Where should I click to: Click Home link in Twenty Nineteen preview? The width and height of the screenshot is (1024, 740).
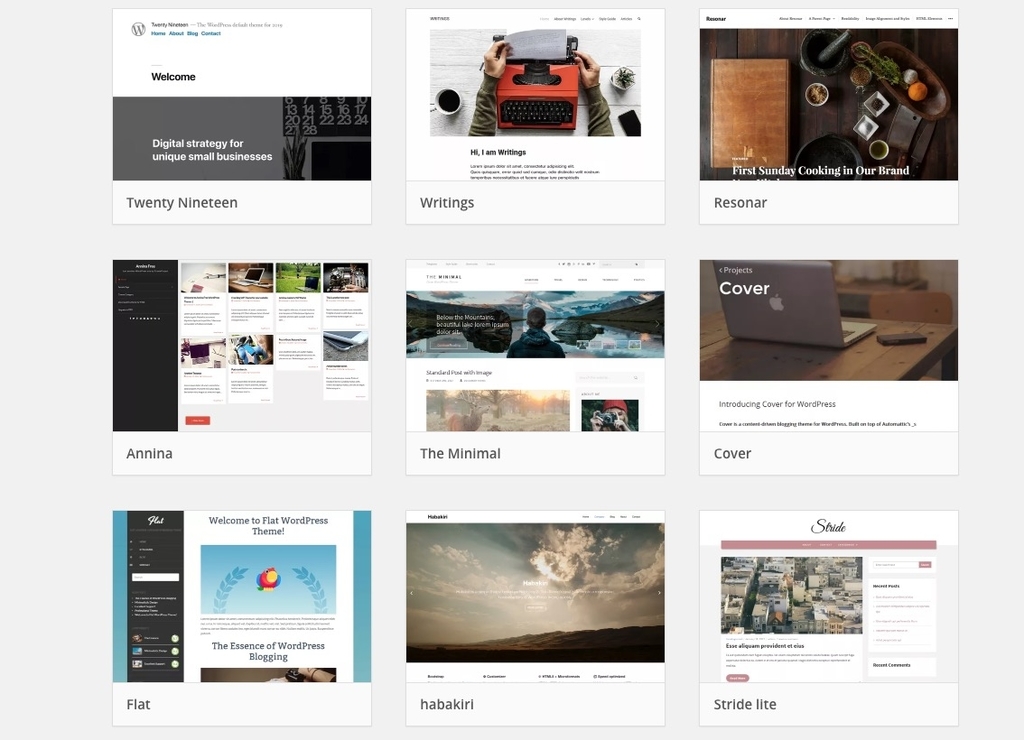158,33
